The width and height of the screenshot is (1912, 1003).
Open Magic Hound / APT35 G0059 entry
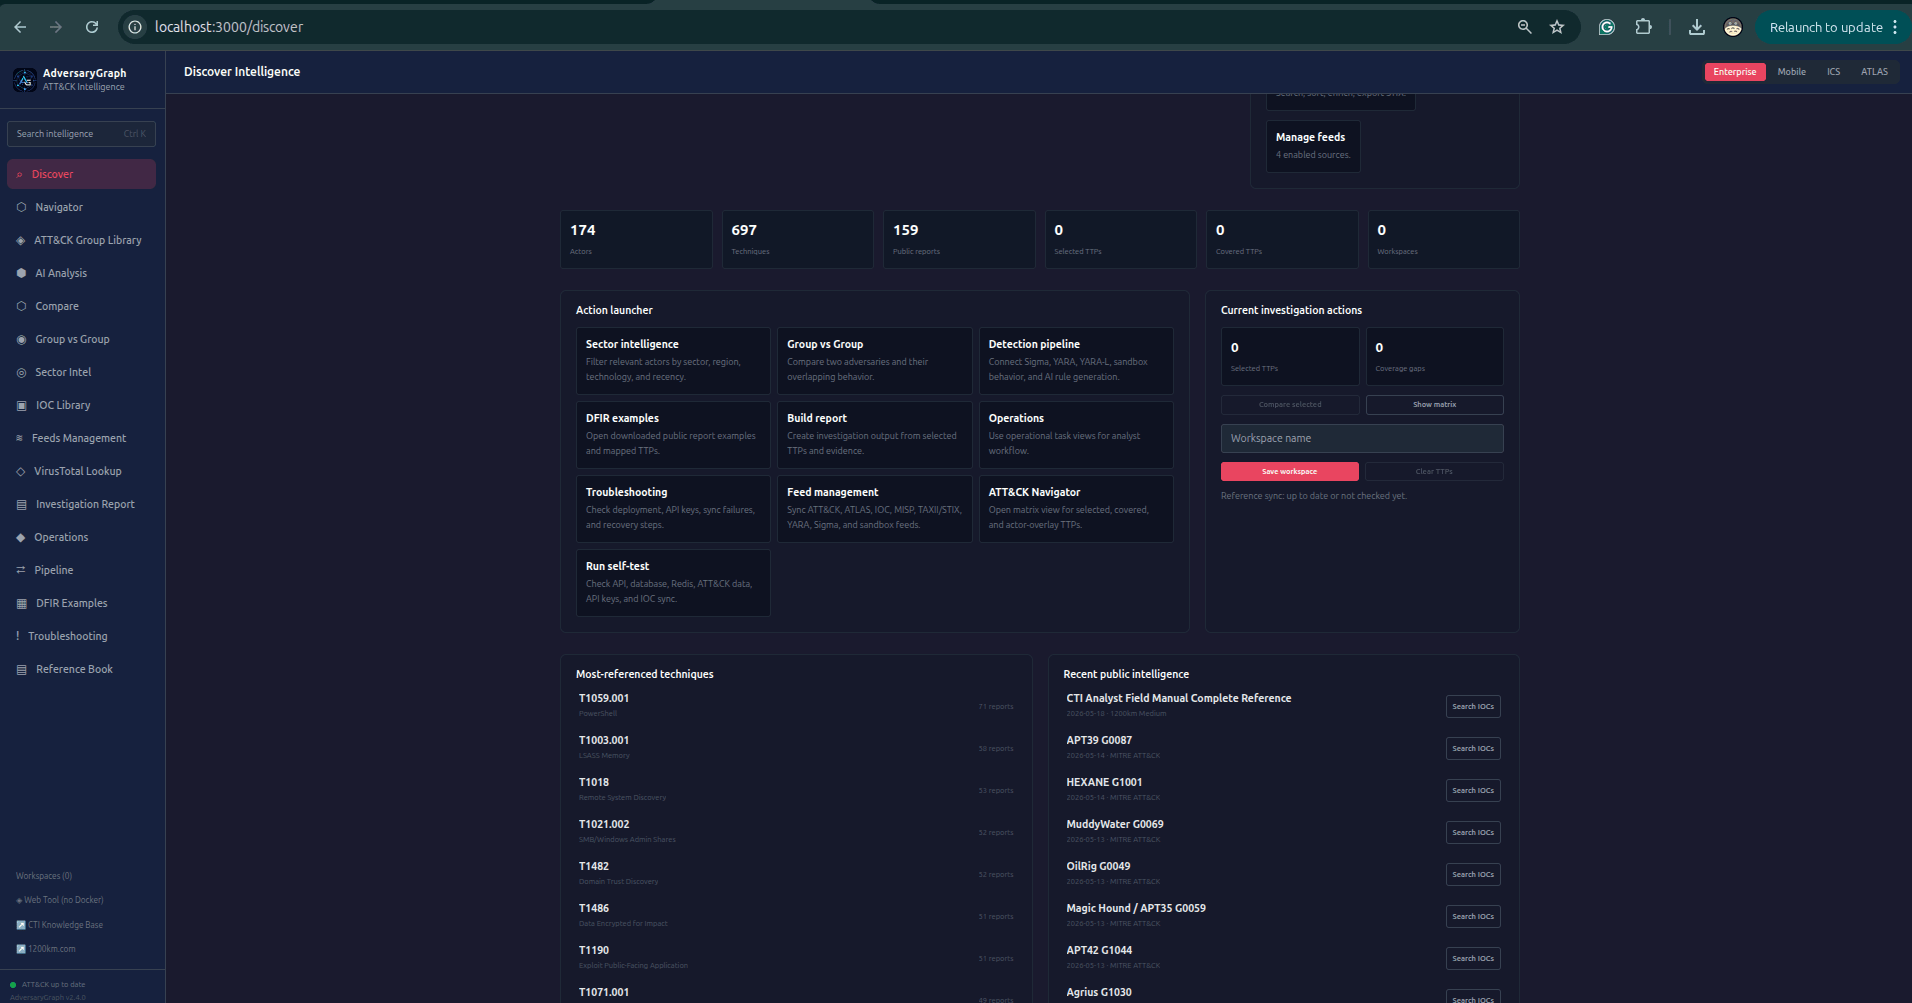(1136, 908)
